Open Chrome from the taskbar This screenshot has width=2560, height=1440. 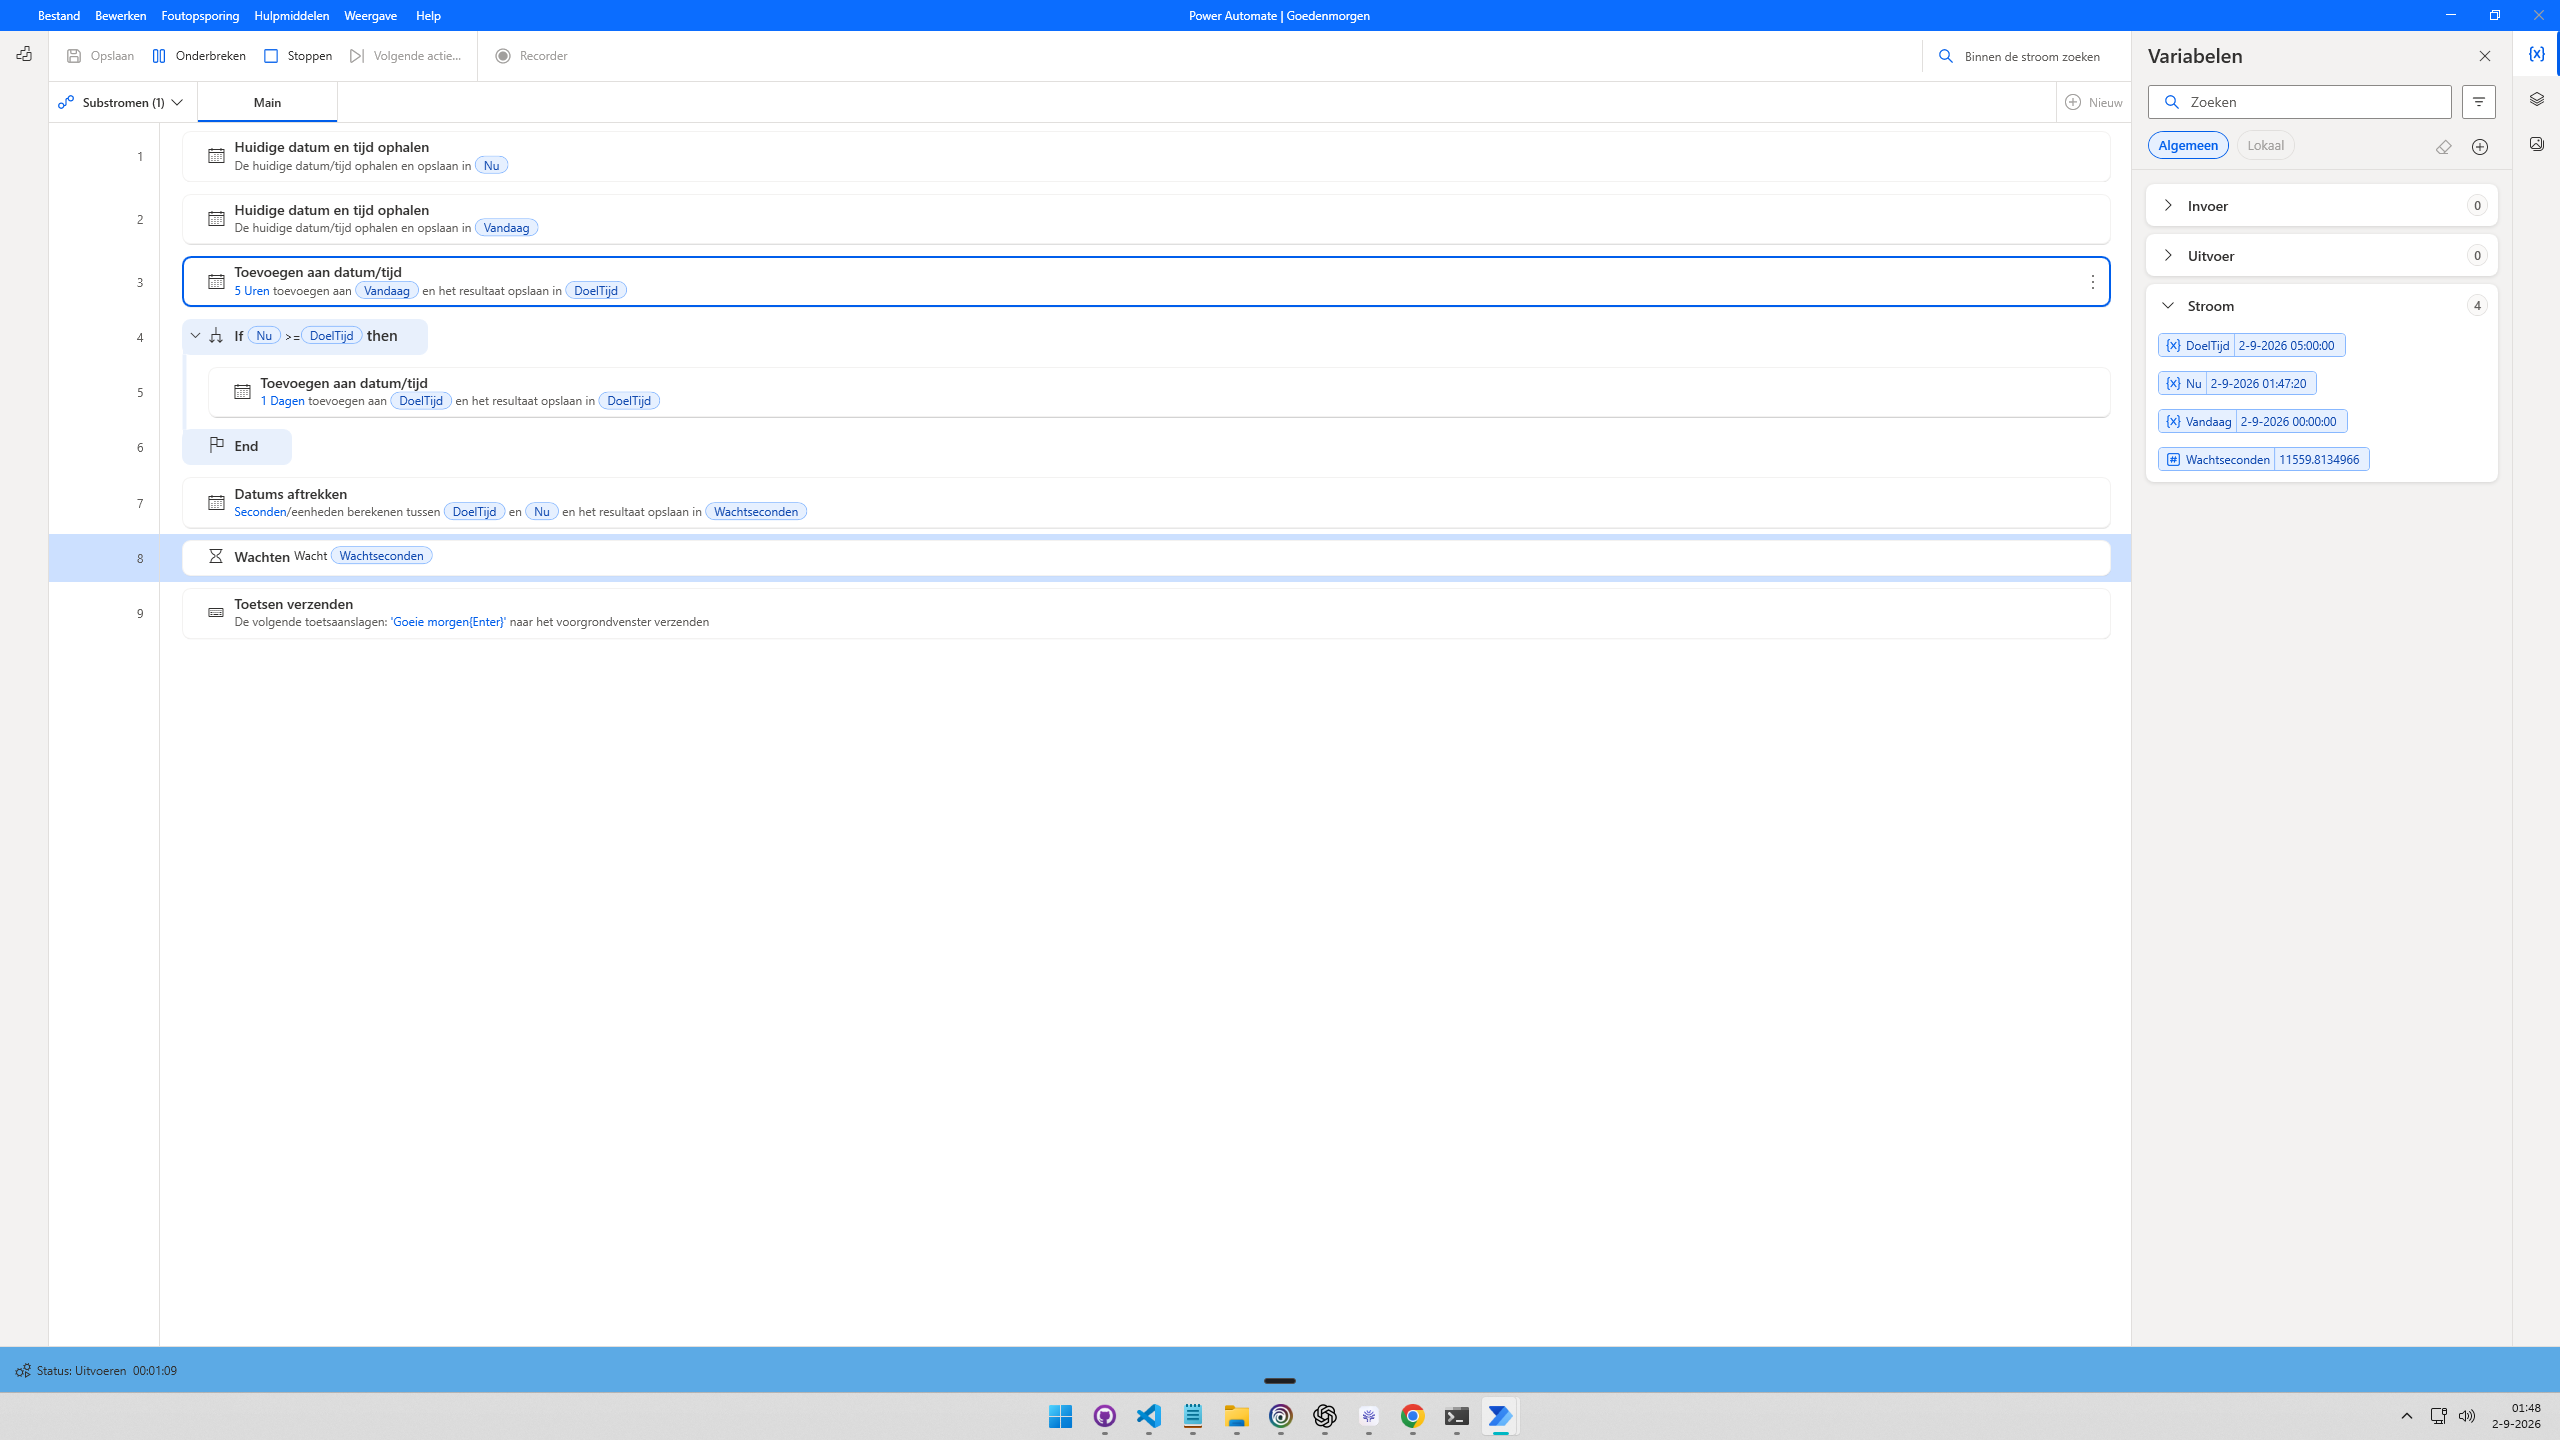click(x=1412, y=1416)
